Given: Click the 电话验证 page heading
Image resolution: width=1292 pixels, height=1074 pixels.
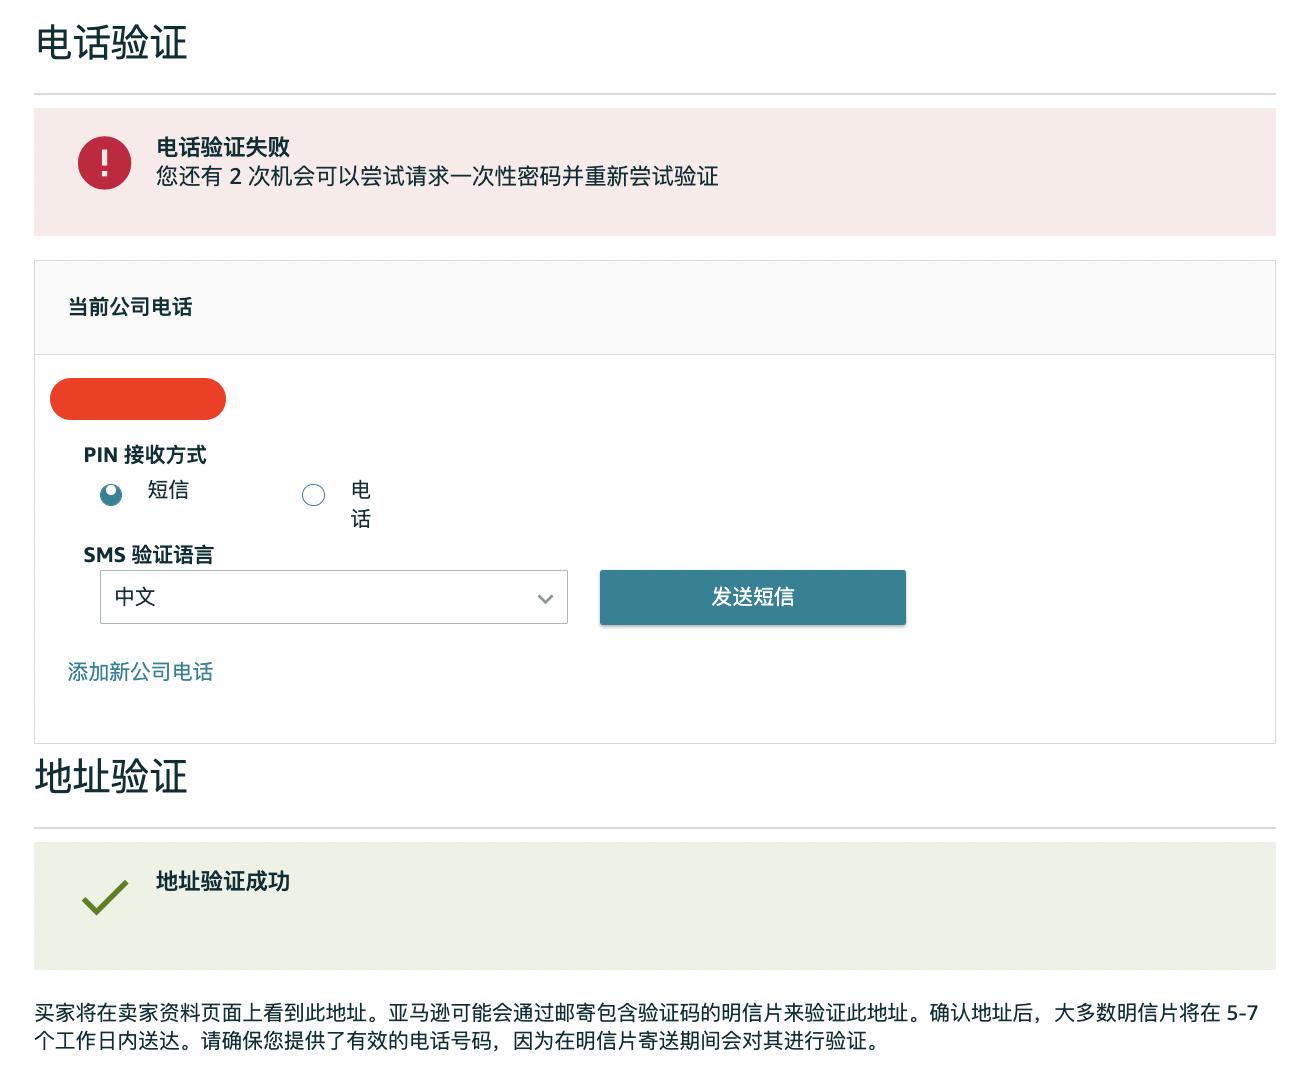Looking at the screenshot, I should click(x=111, y=43).
